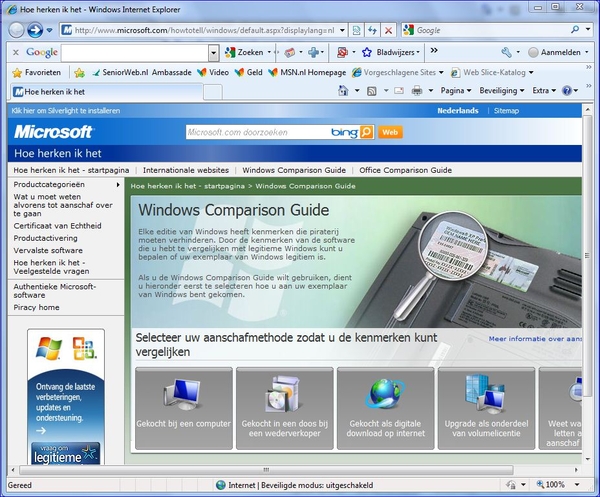Open the recent pages dropdown arrow
This screenshot has width=600, height=497.
point(49,30)
